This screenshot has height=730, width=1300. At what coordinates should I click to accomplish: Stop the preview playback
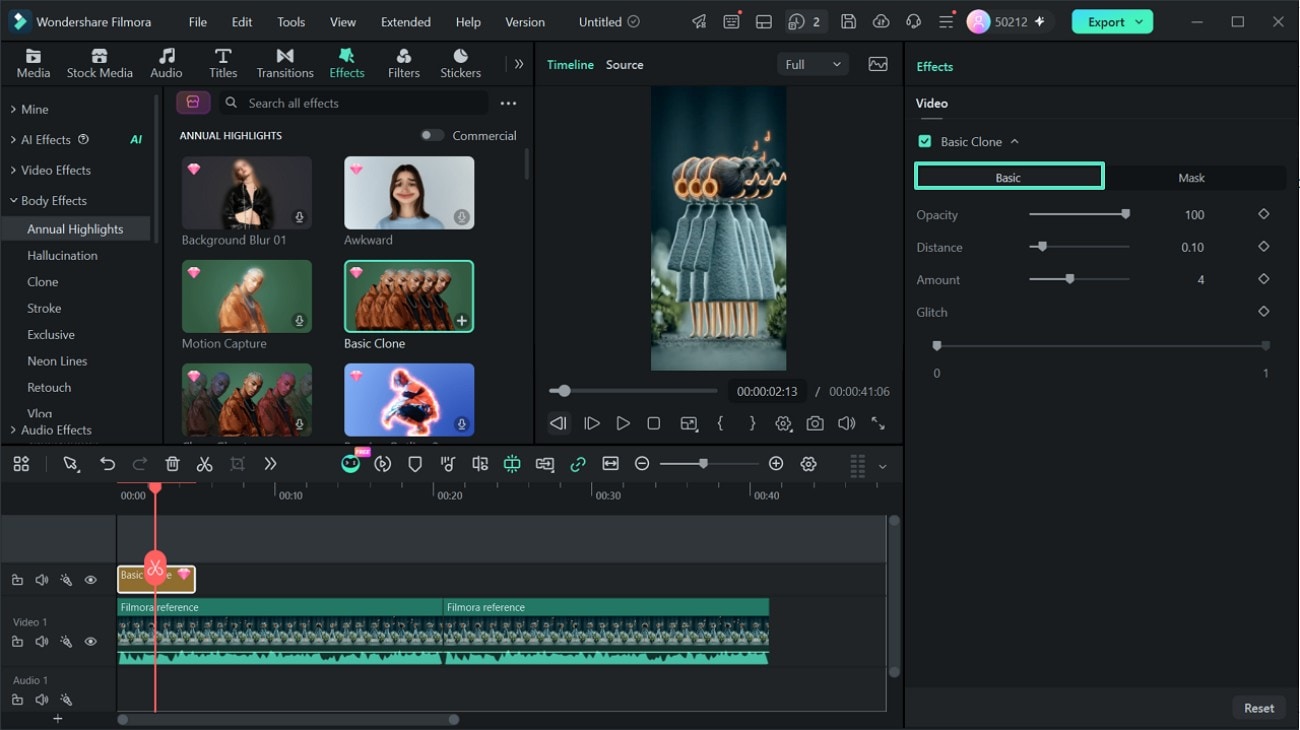(x=654, y=424)
